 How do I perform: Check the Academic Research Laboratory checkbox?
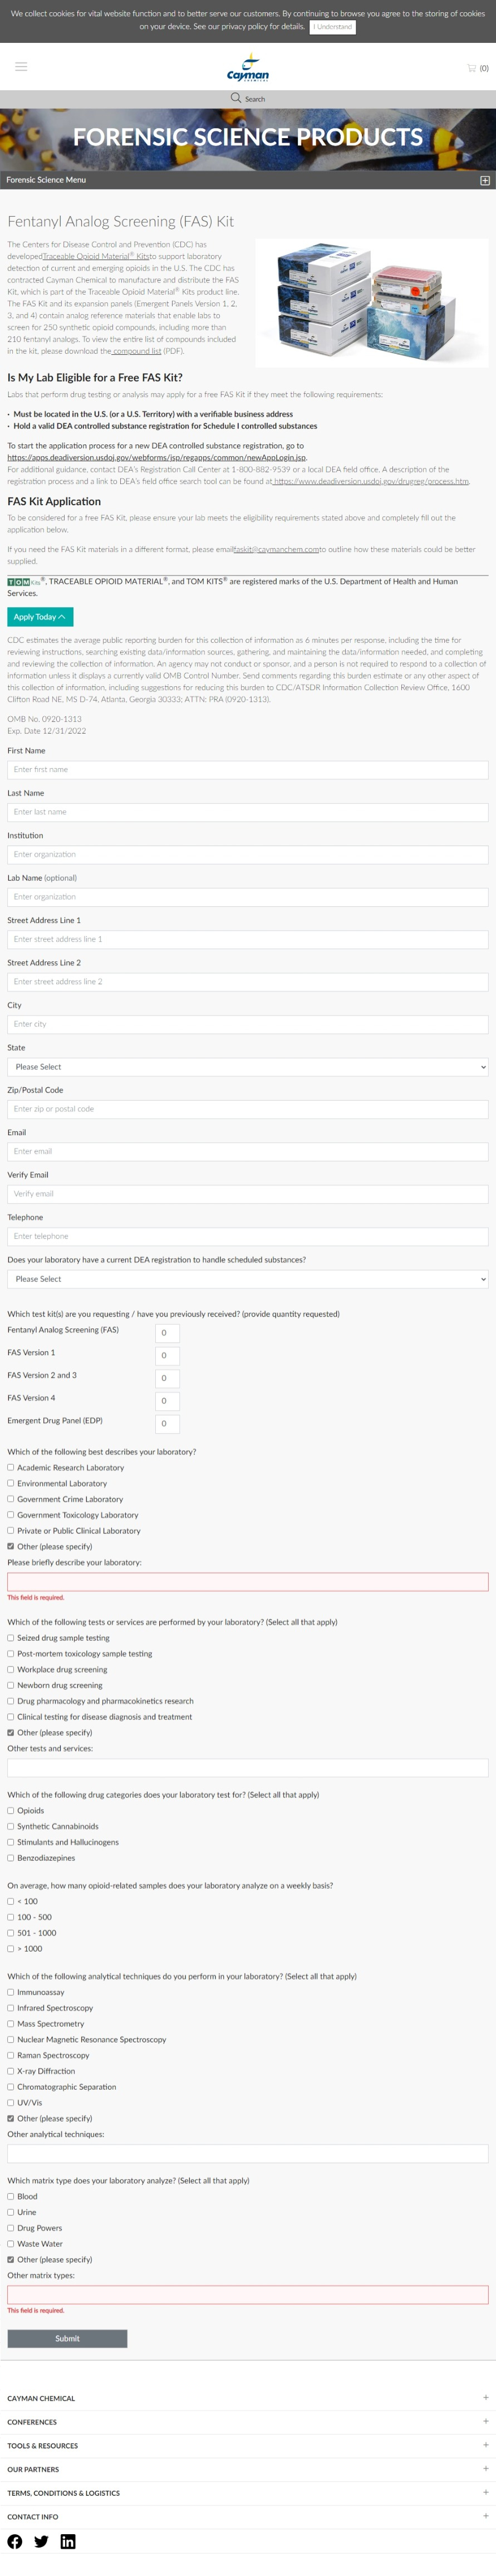click(11, 1468)
